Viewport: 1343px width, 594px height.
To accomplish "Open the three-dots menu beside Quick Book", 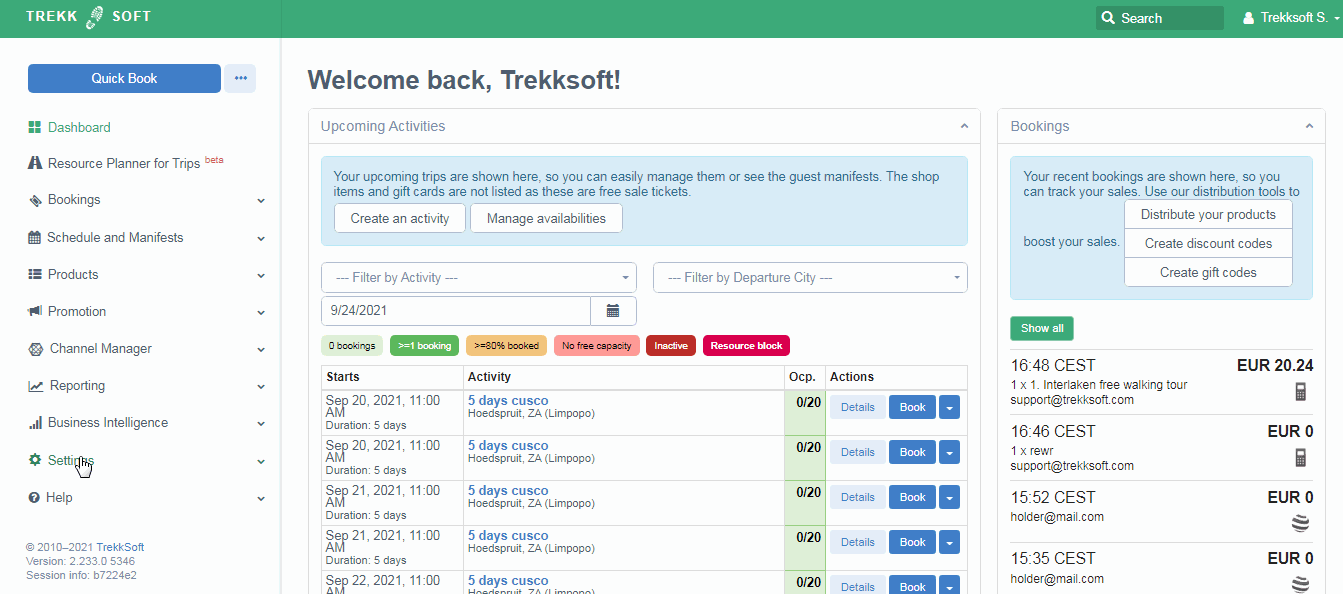I will pyautogui.click(x=240, y=78).
